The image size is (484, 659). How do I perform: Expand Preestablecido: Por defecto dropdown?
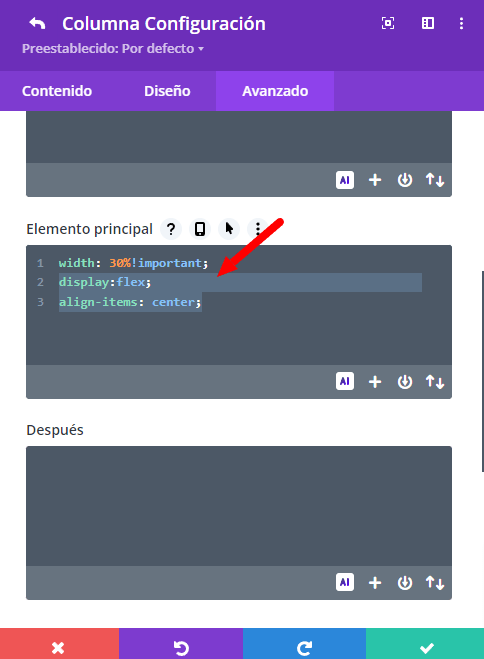pos(113,49)
